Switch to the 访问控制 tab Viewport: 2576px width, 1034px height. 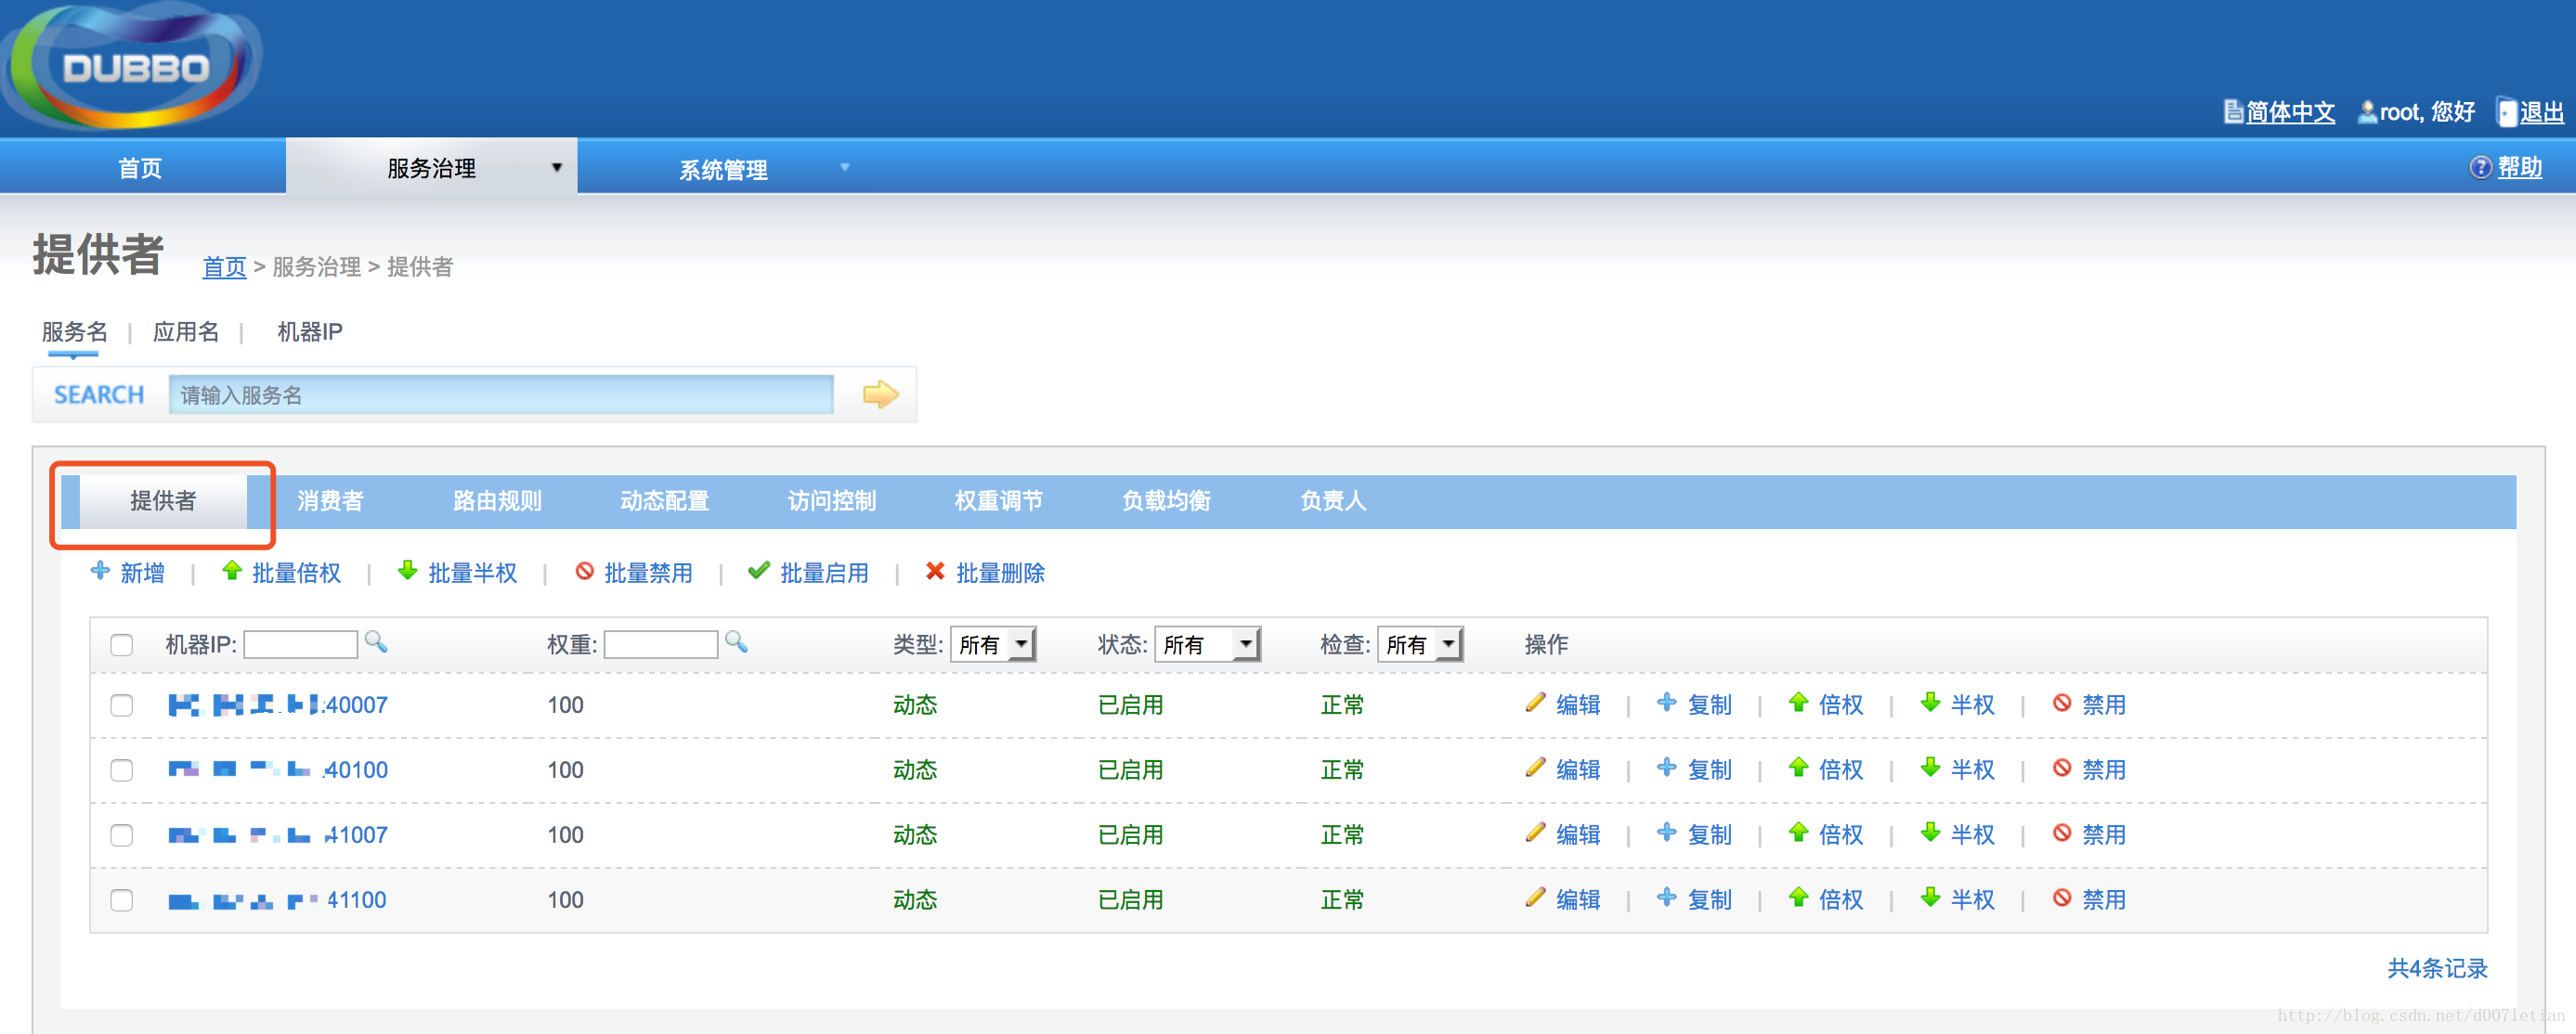(831, 501)
